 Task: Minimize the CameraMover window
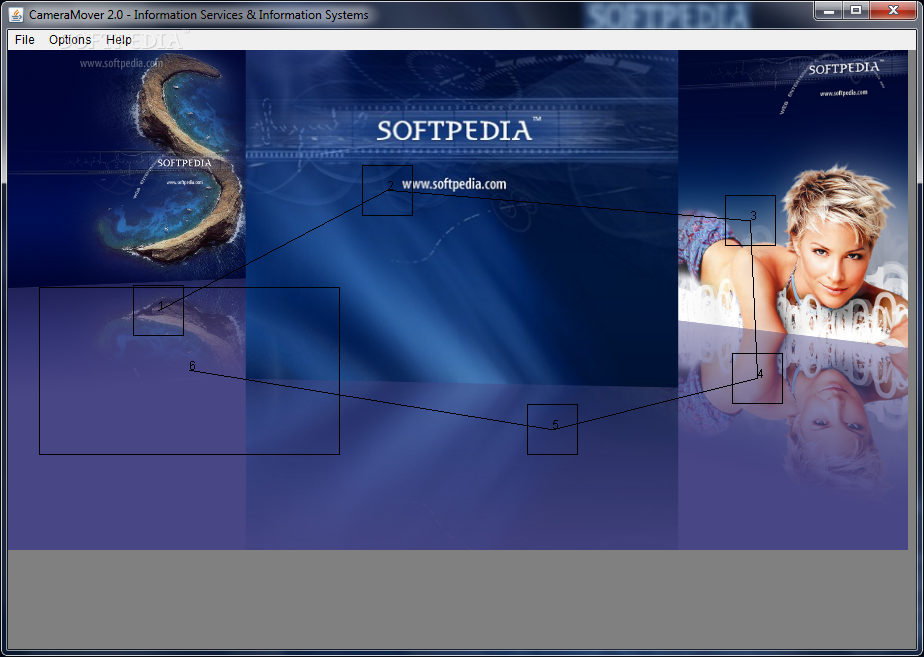click(829, 11)
